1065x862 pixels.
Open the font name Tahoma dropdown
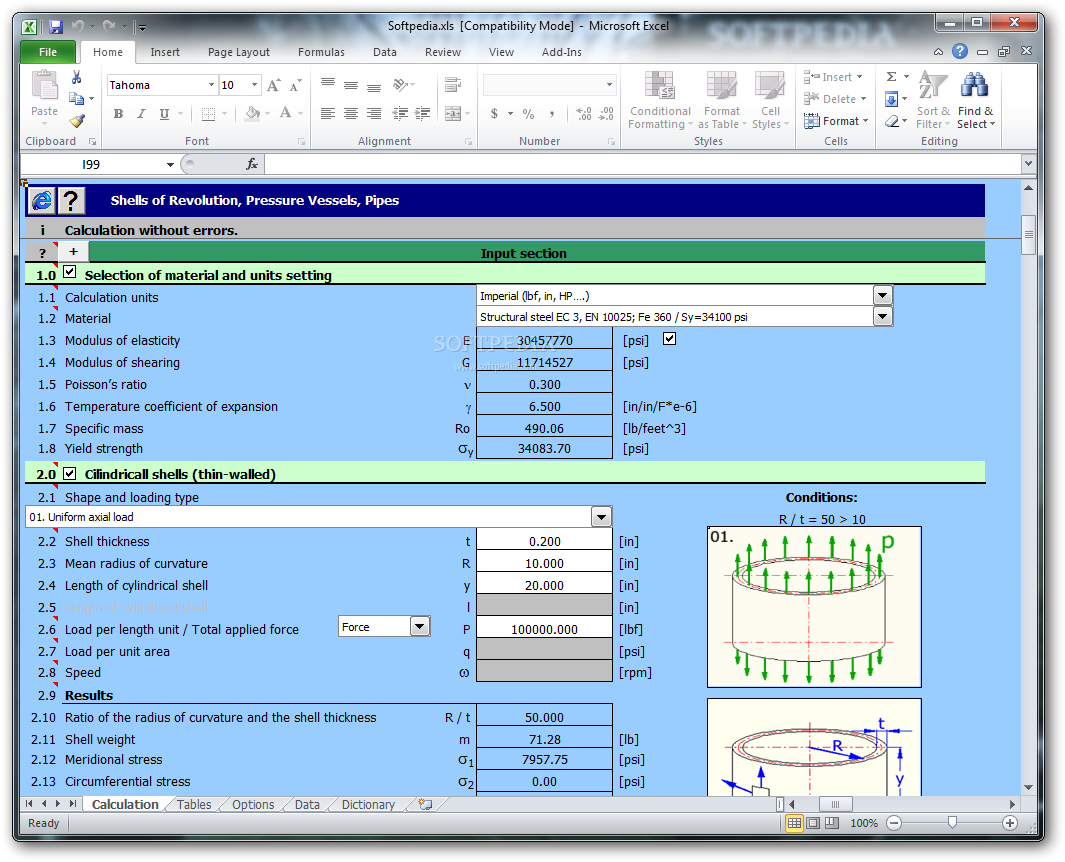coord(211,85)
